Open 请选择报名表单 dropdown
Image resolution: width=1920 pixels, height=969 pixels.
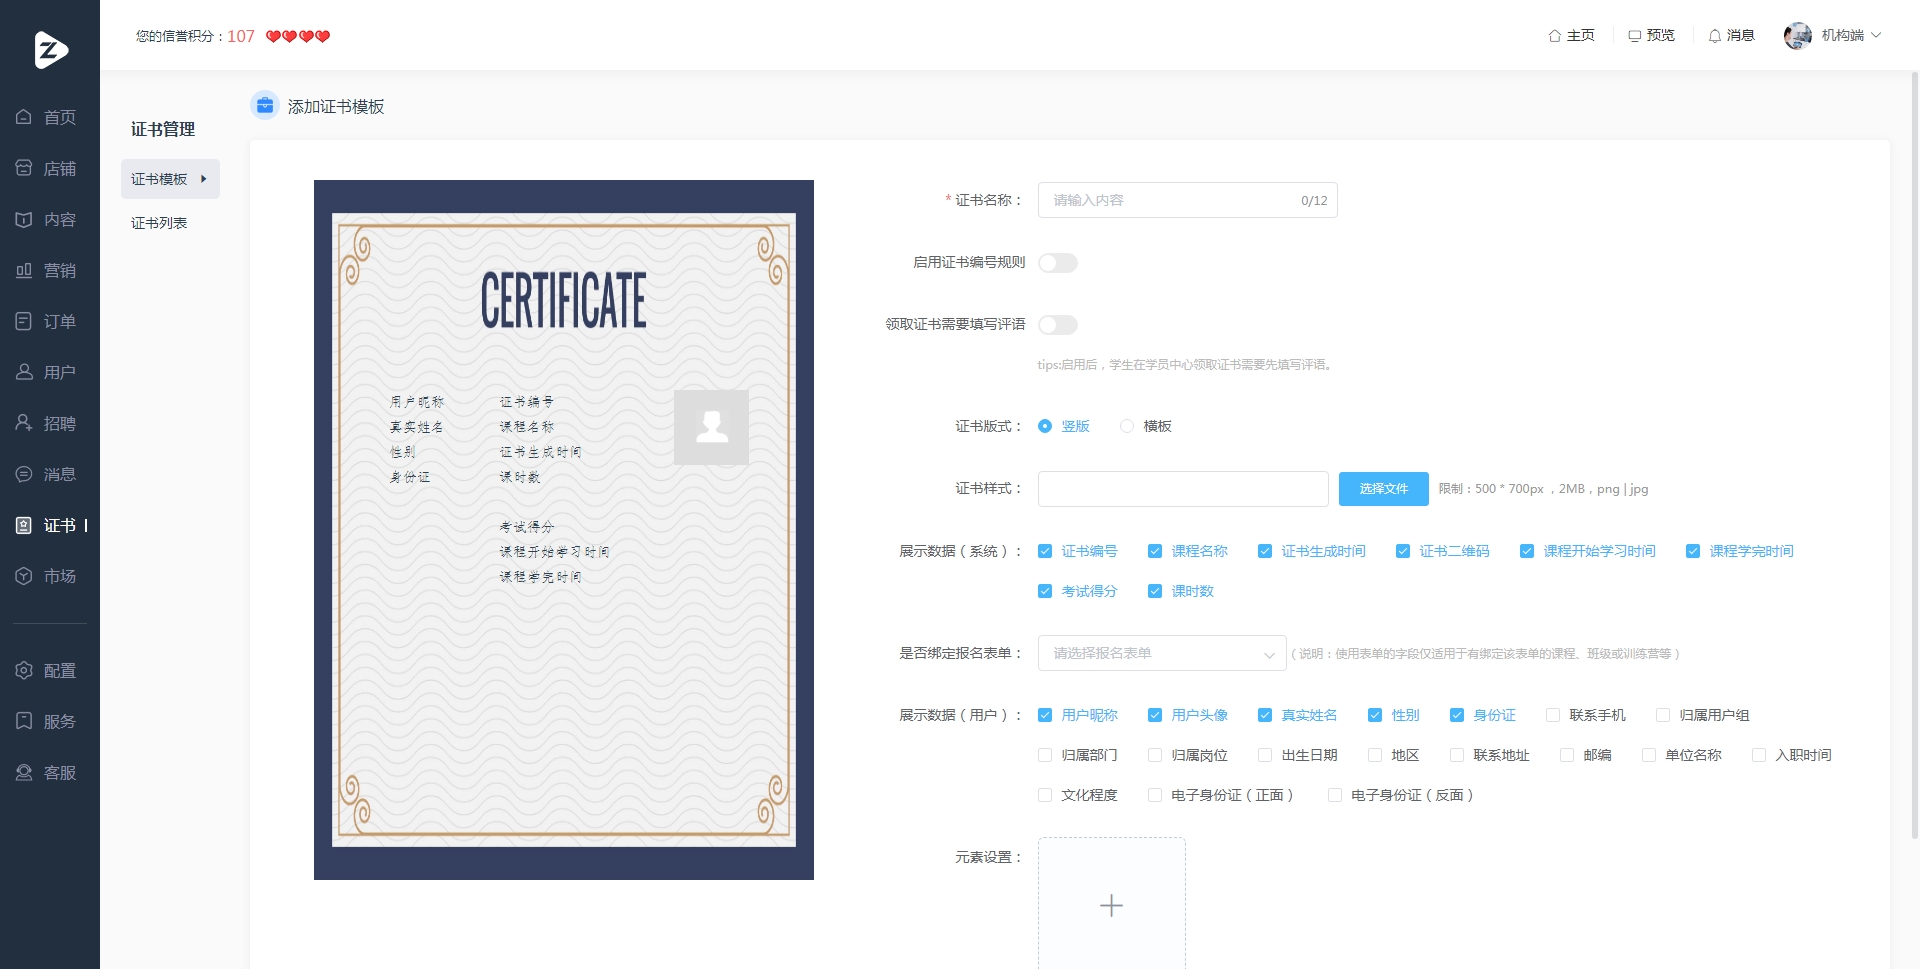[1162, 653]
